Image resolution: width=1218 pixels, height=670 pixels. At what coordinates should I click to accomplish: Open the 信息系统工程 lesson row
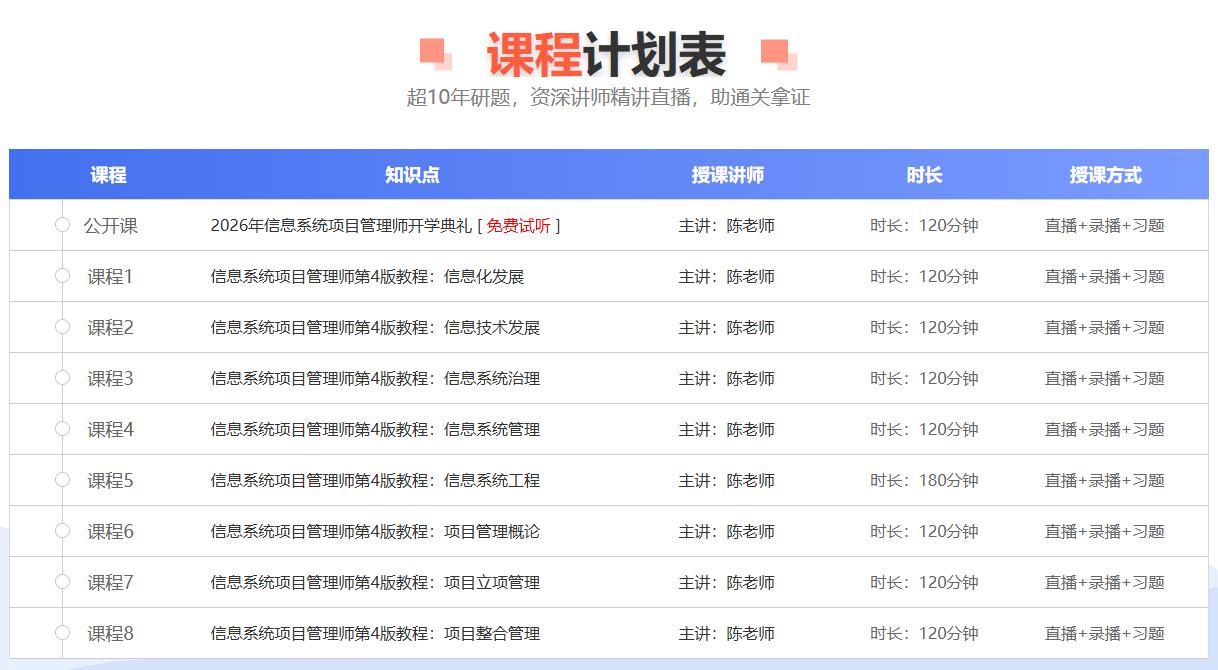(x=375, y=481)
